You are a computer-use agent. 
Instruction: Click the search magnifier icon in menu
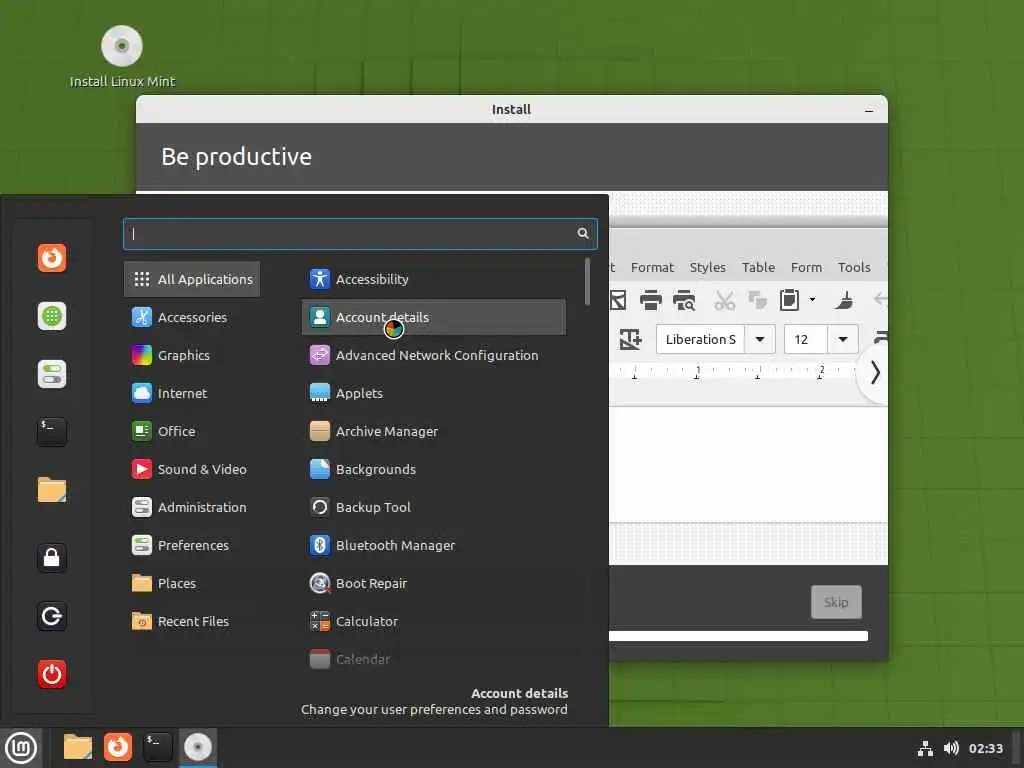583,233
